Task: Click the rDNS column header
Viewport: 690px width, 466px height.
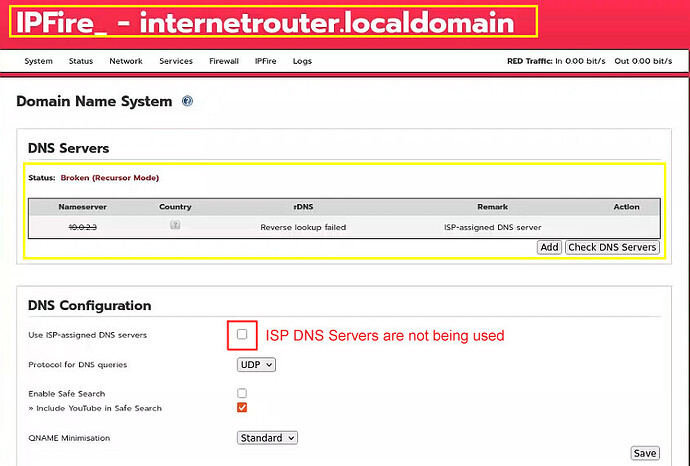Action: click(x=303, y=207)
